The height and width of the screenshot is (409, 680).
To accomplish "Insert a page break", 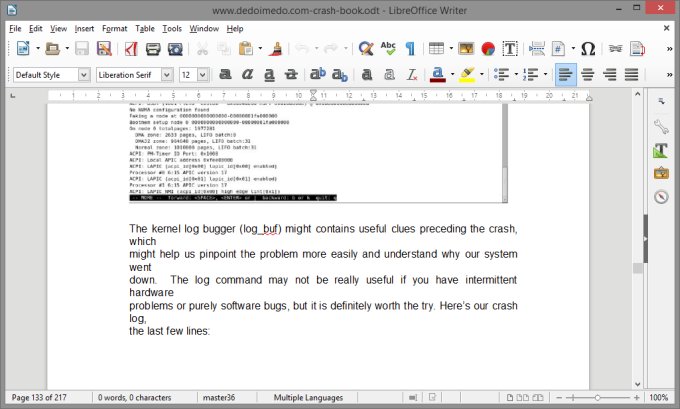I will 537,49.
